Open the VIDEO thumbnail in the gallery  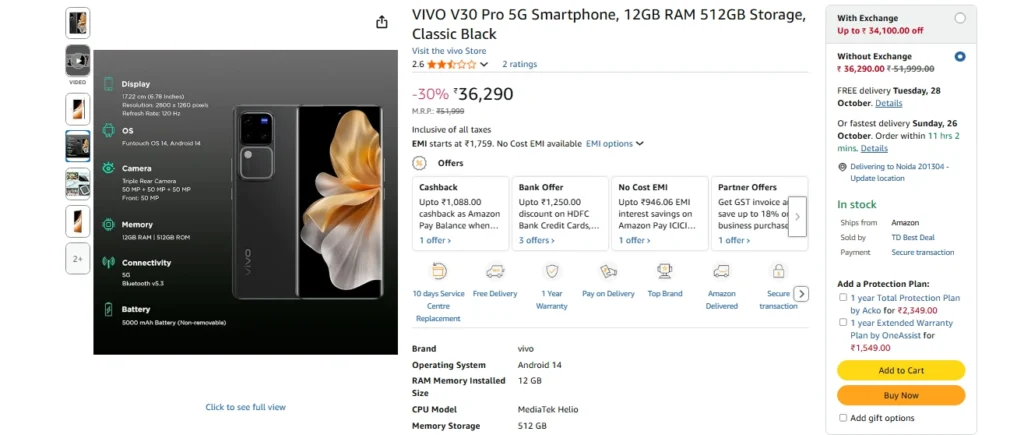(77, 61)
